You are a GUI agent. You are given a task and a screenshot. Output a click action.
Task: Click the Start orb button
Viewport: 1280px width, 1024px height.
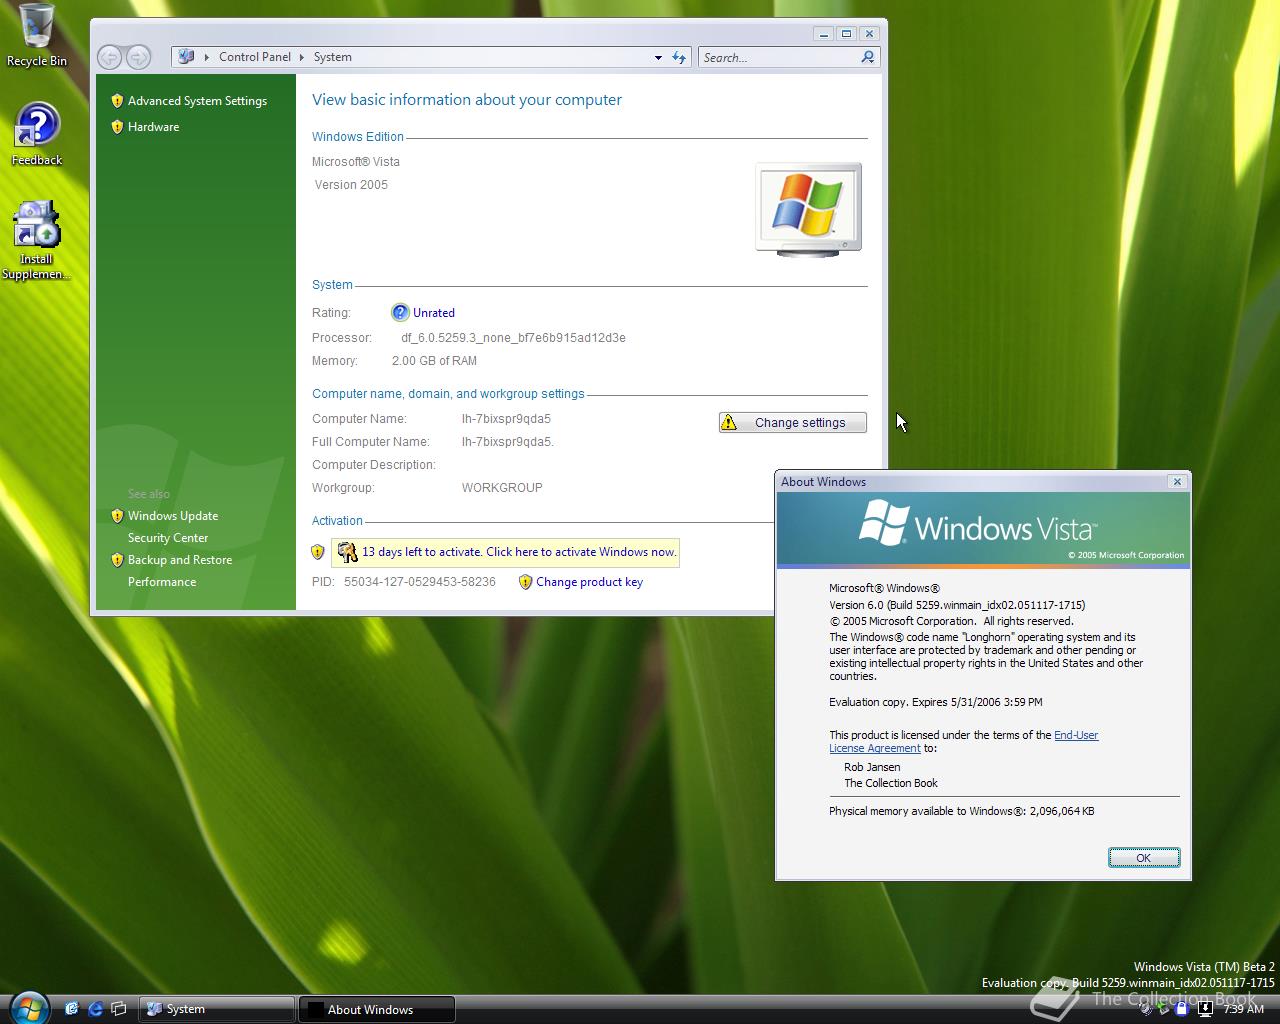(28, 1008)
